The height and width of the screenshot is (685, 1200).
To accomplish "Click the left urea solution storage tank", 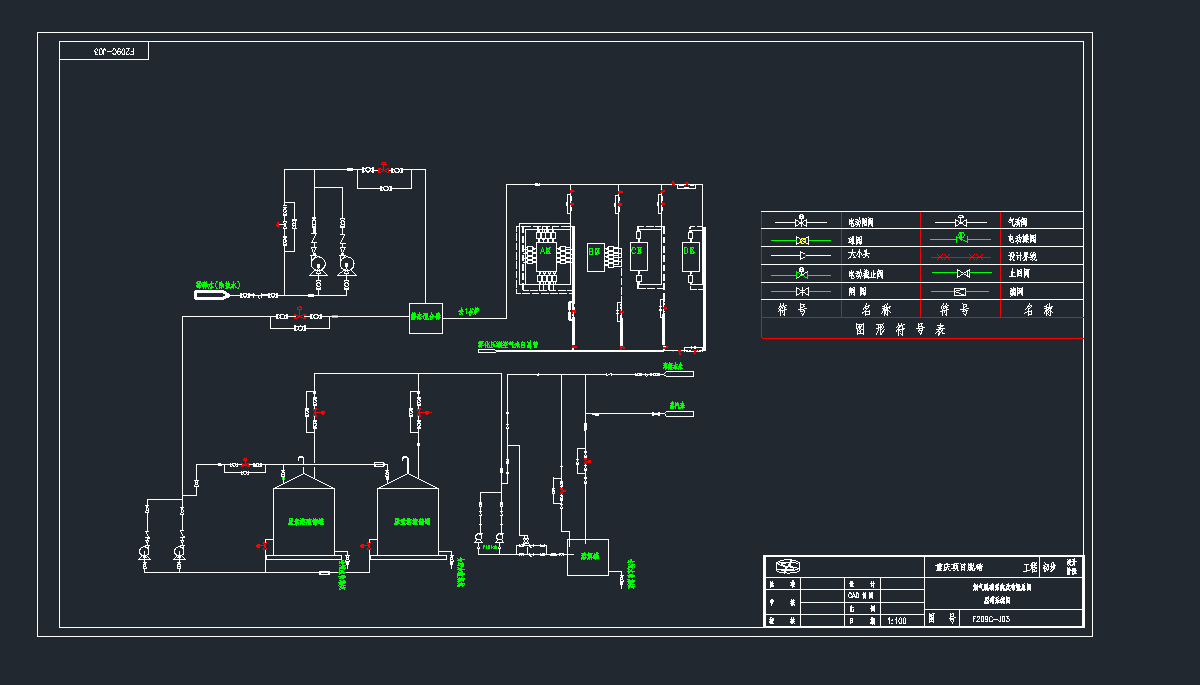I will (303, 520).
